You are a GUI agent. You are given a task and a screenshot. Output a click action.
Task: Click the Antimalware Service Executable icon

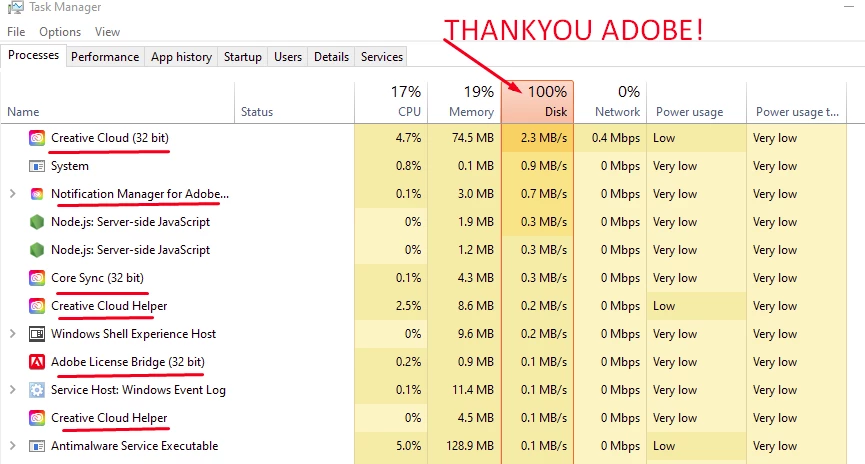[x=37, y=446]
